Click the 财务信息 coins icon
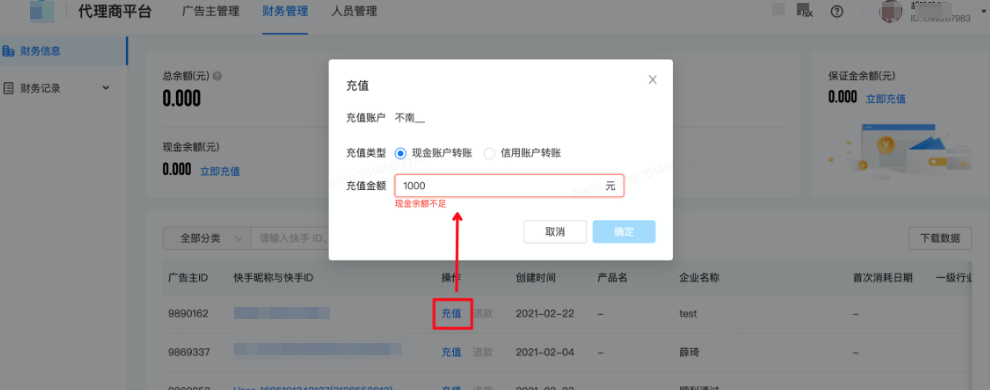The height and width of the screenshot is (390, 990). pyautogui.click(x=9, y=51)
